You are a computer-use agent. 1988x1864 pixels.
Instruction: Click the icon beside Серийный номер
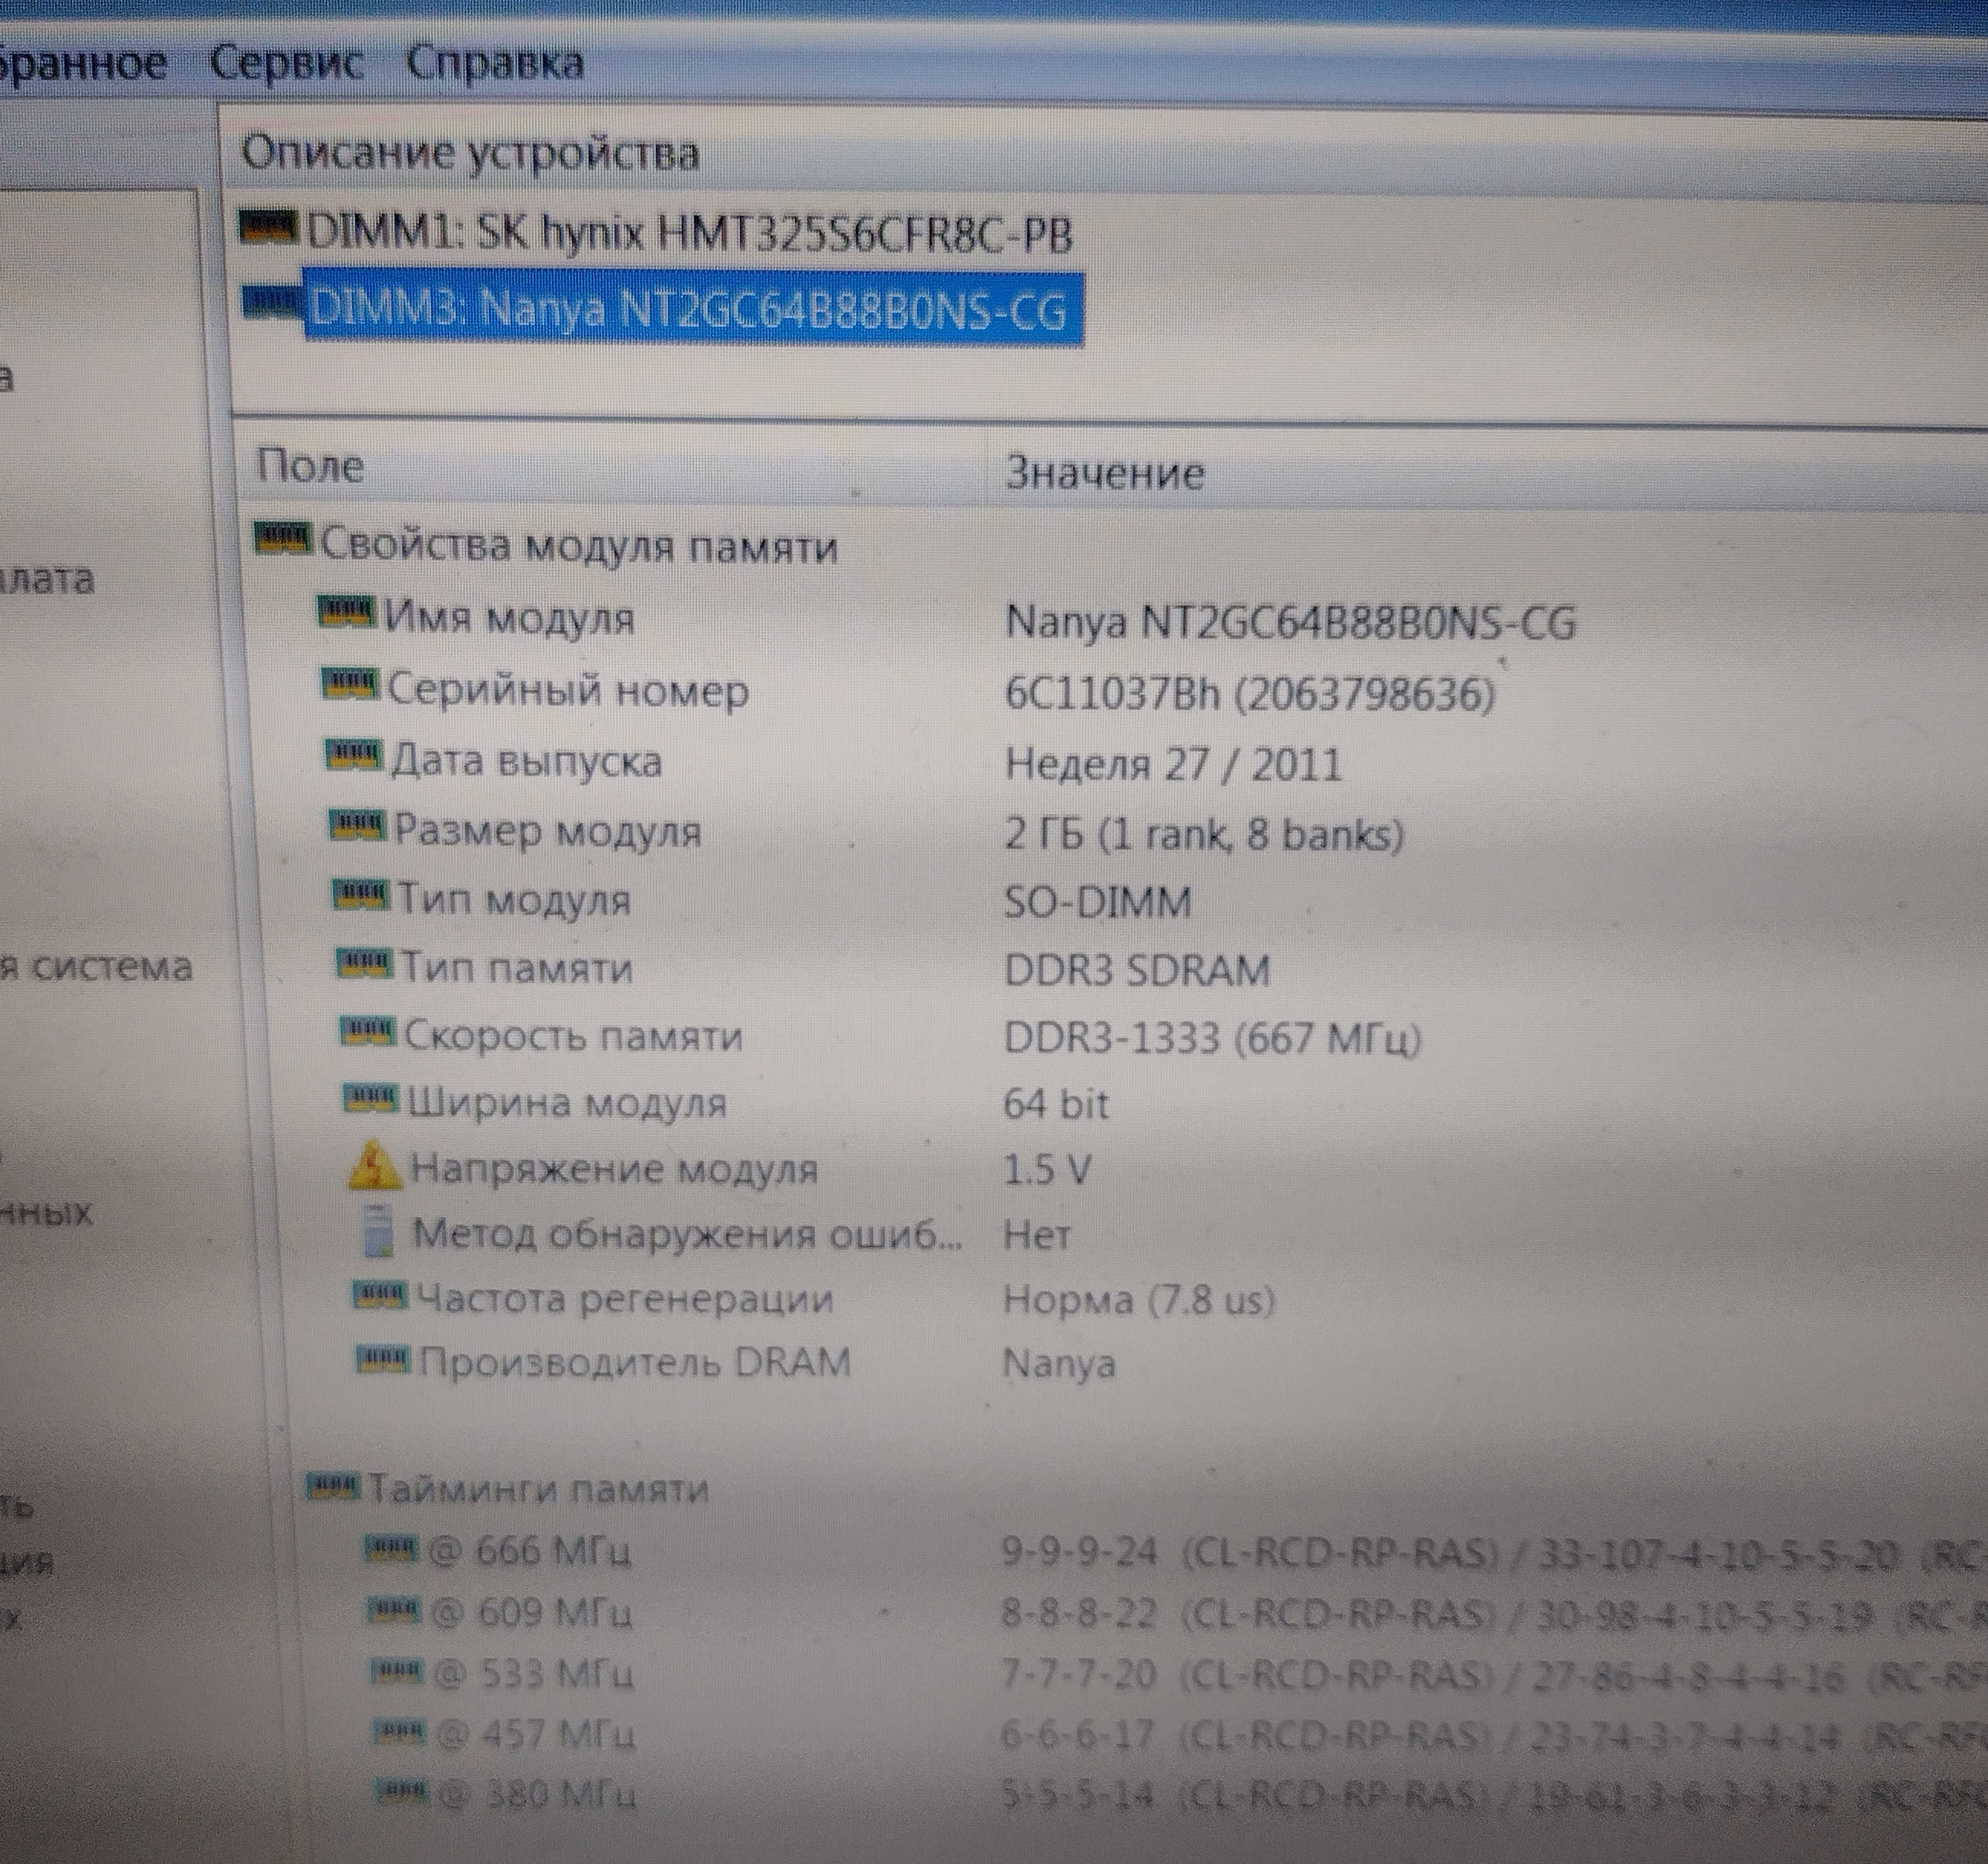point(350,685)
